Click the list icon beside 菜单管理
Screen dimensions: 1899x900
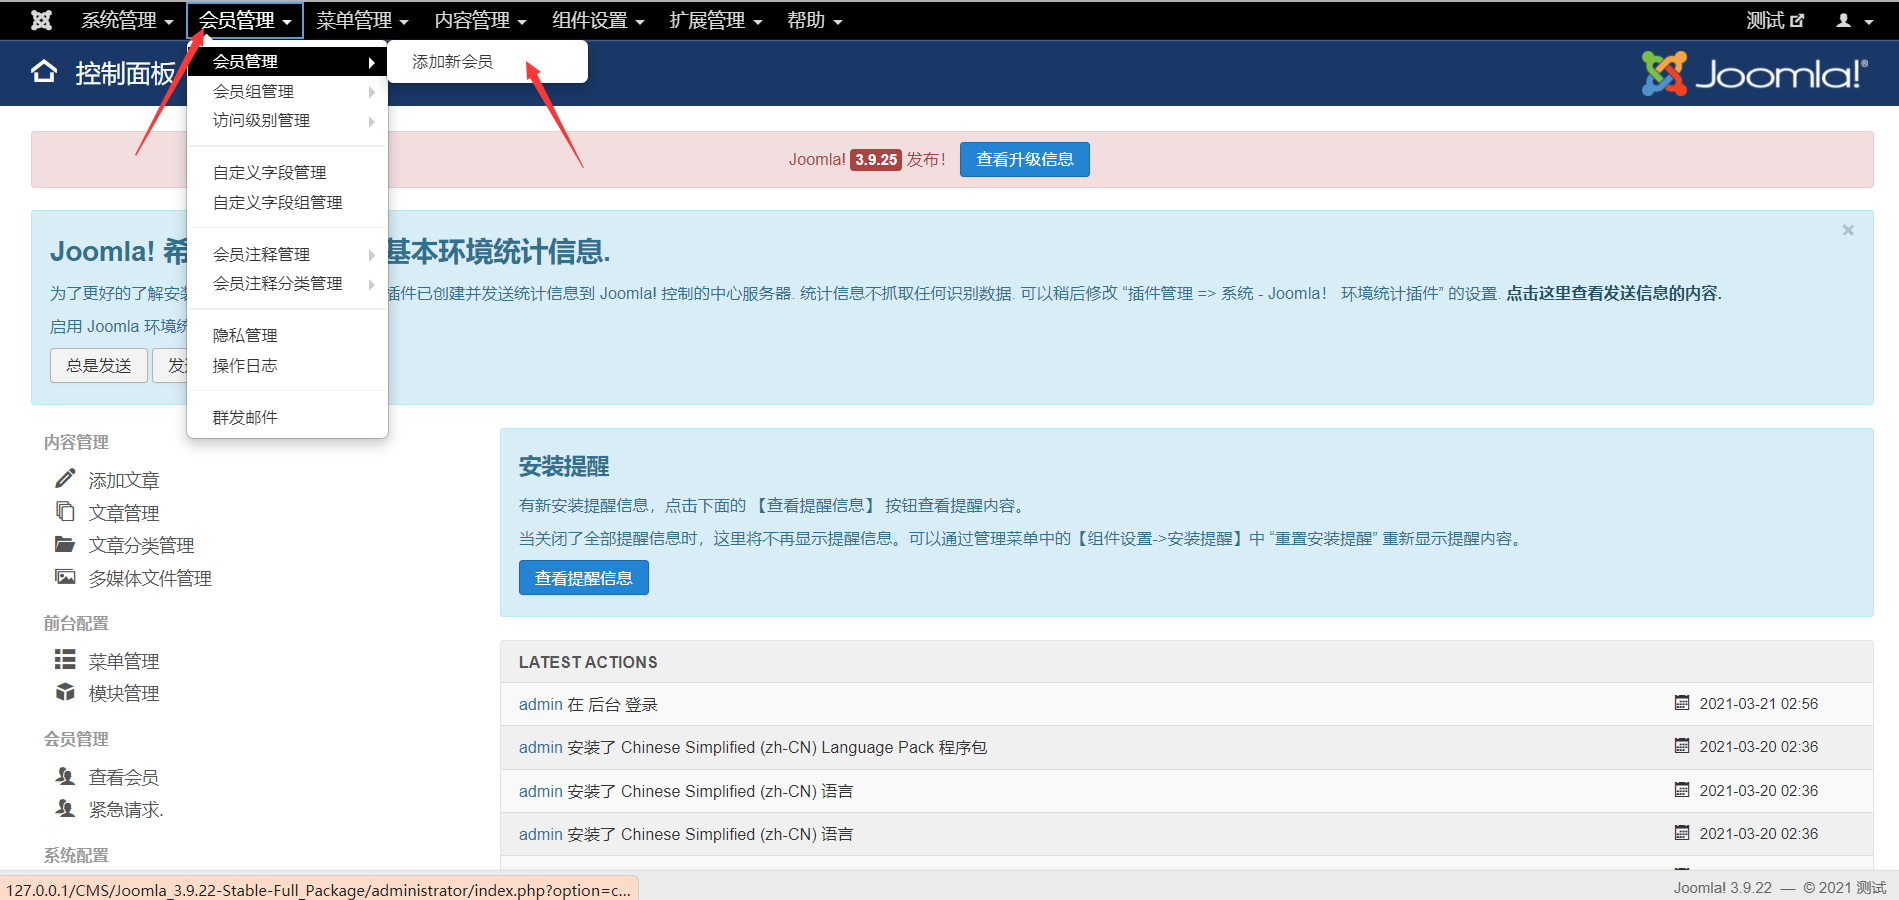pyautogui.click(x=64, y=659)
